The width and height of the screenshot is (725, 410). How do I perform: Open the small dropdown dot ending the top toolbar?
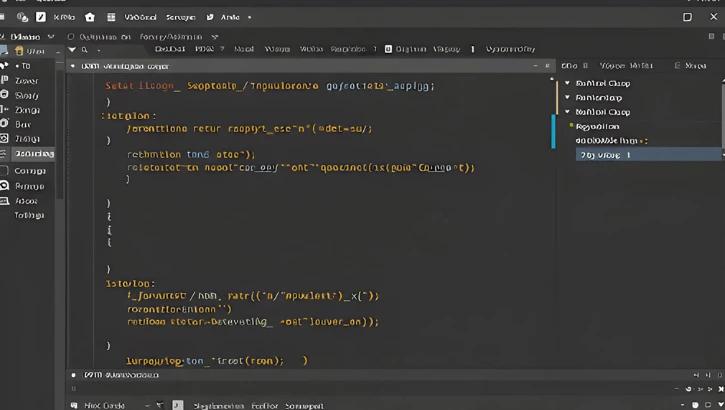(x=250, y=18)
